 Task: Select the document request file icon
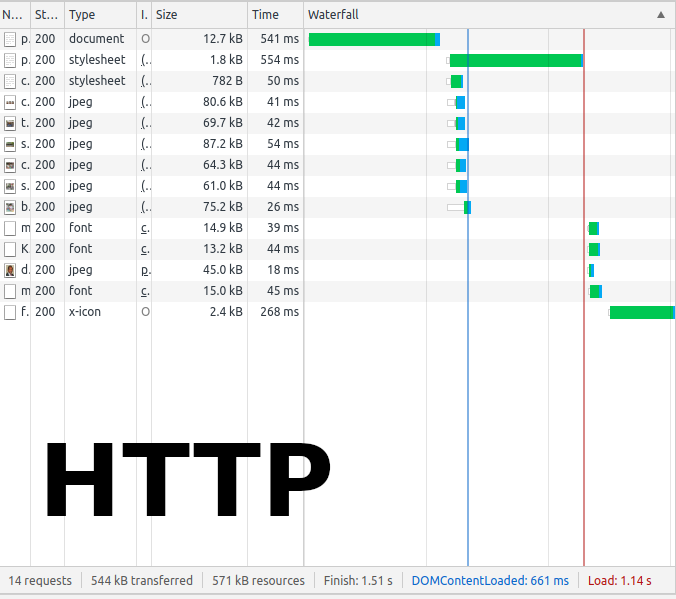point(10,40)
